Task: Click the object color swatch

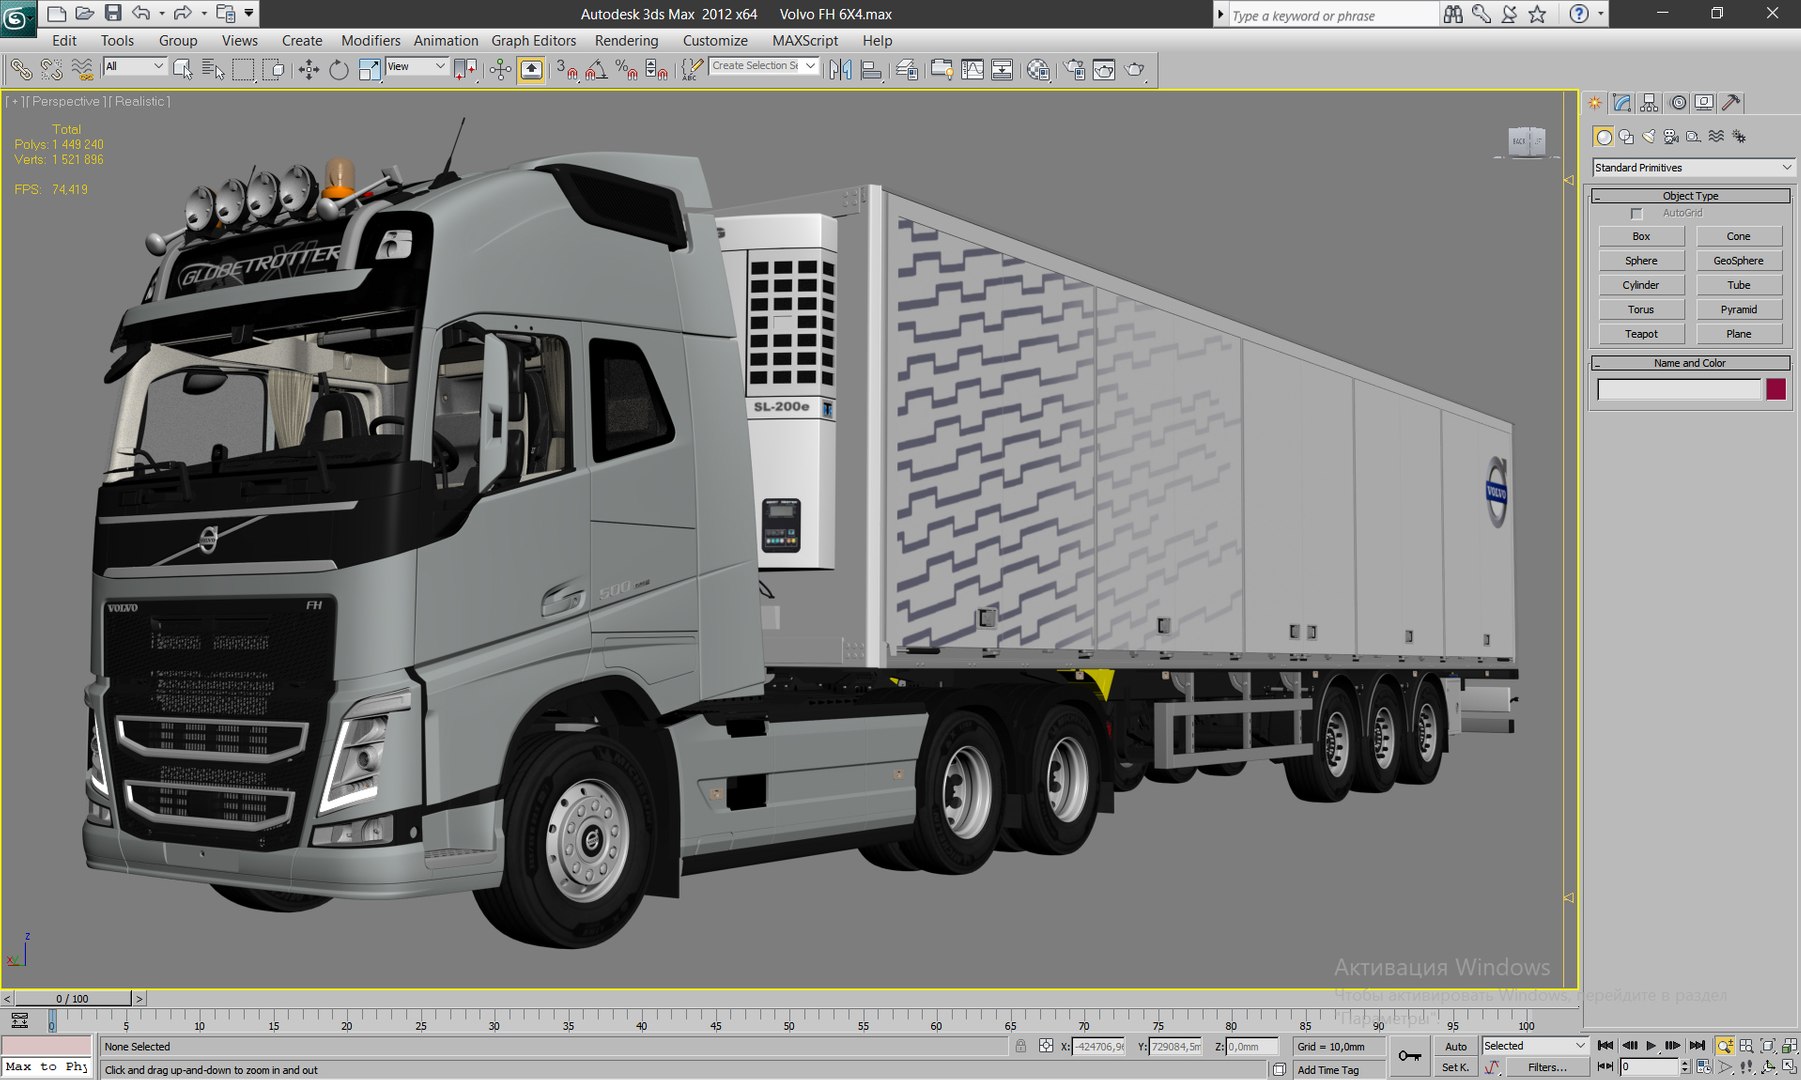Action: [1776, 389]
